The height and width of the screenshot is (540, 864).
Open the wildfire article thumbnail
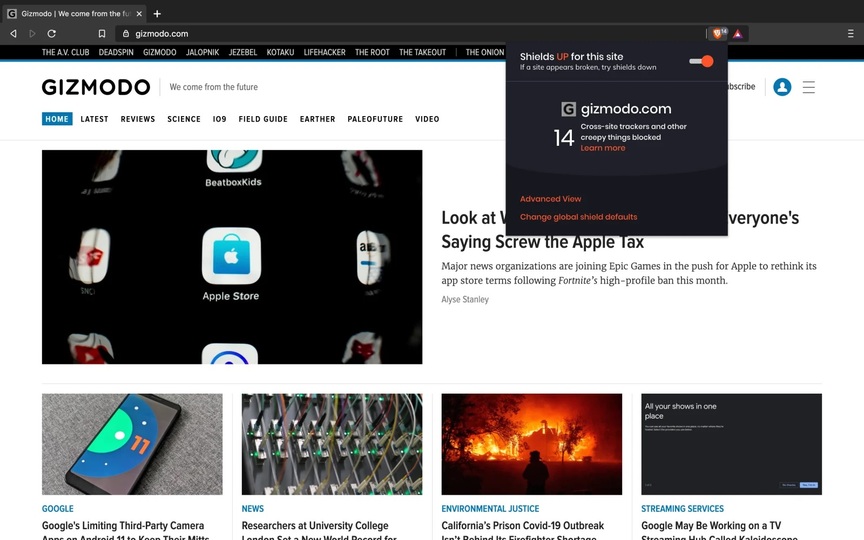532,444
